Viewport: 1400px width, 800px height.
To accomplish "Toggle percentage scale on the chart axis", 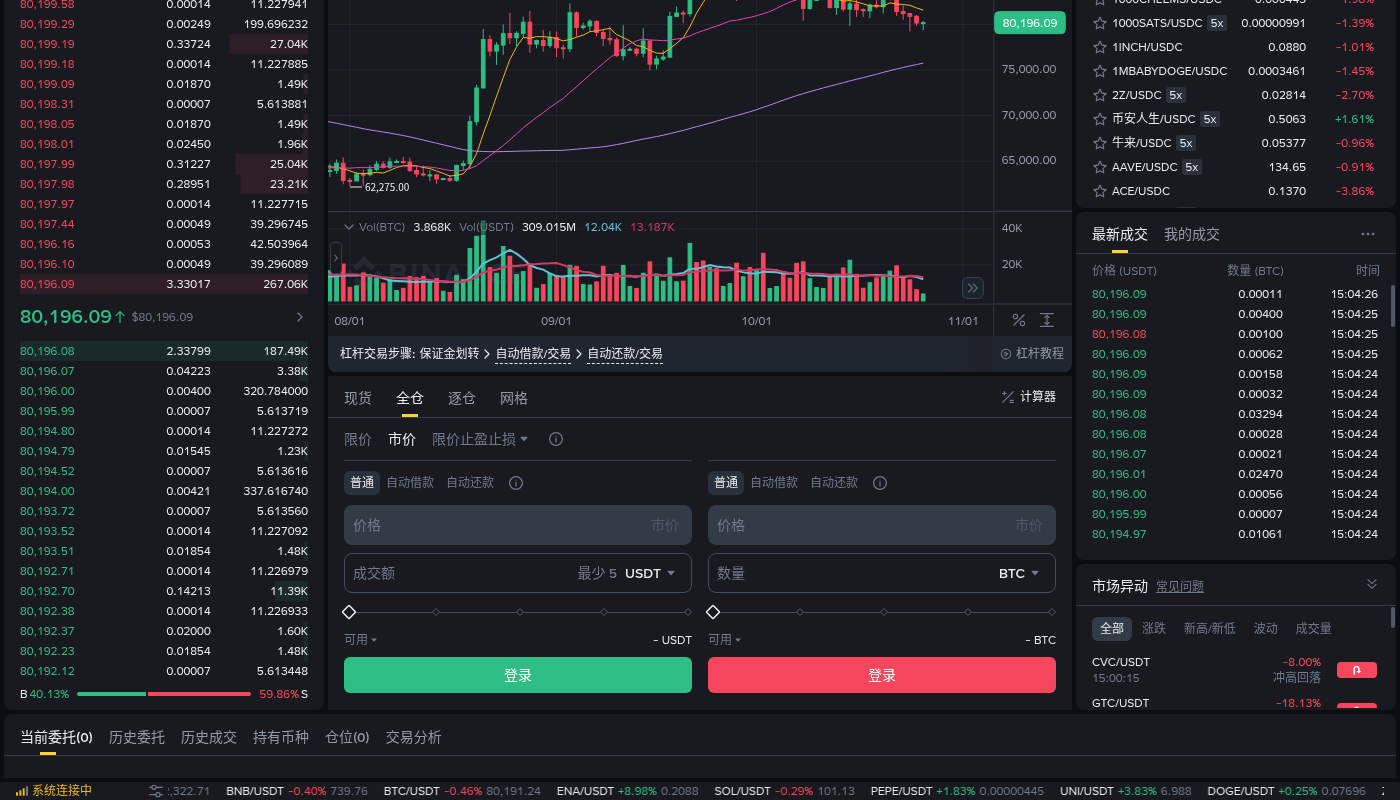I will (x=1019, y=320).
